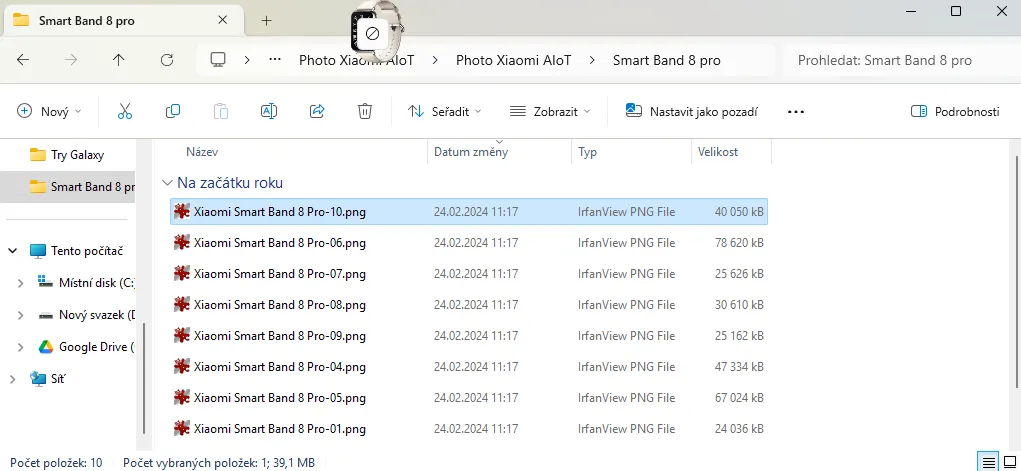Viewport: 1021px width, 471px height.
Task: Expand the Google Drive tree node
Action: pyautogui.click(x=20, y=347)
